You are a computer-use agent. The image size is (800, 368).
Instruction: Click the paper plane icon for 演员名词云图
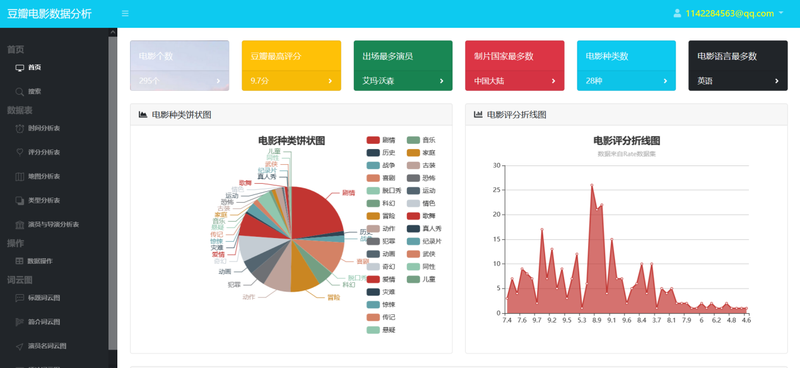20,346
